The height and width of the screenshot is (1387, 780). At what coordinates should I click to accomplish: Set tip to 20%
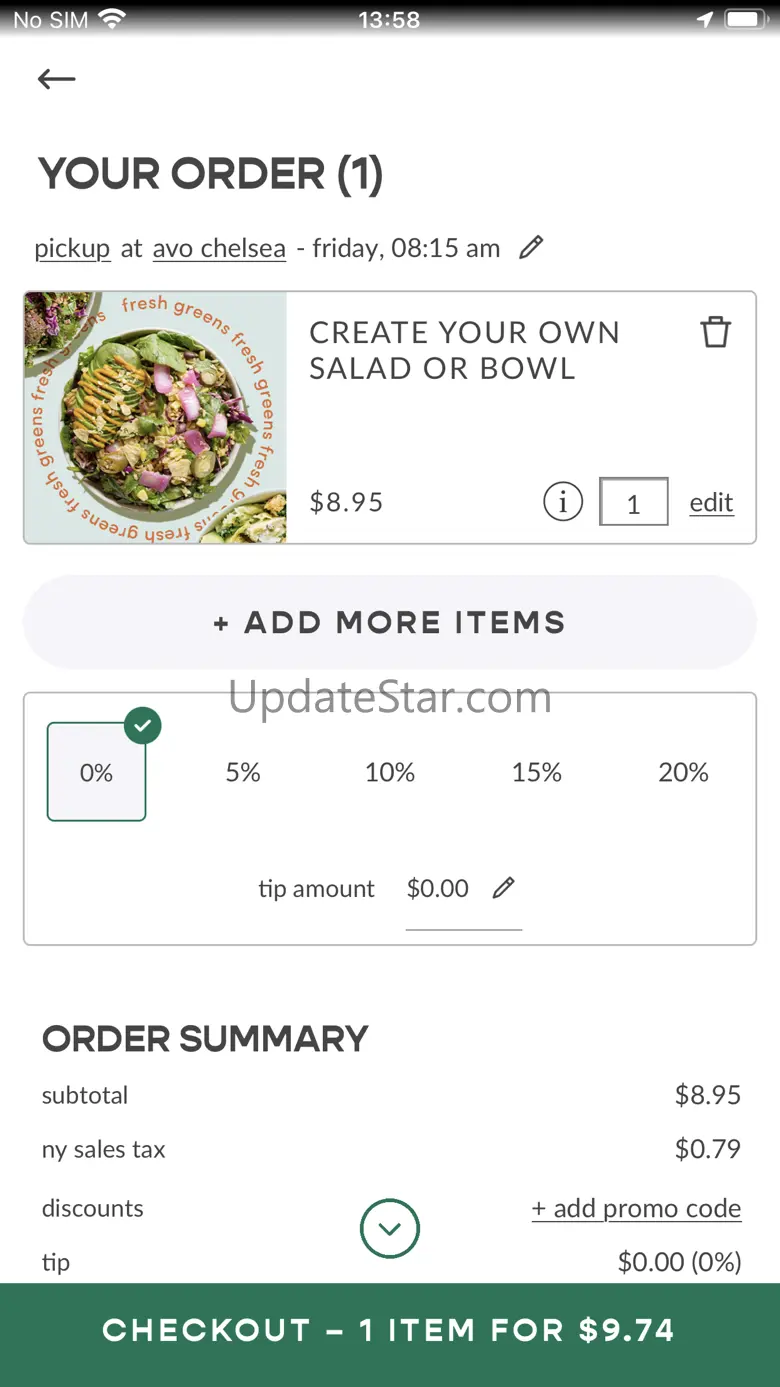(x=684, y=772)
